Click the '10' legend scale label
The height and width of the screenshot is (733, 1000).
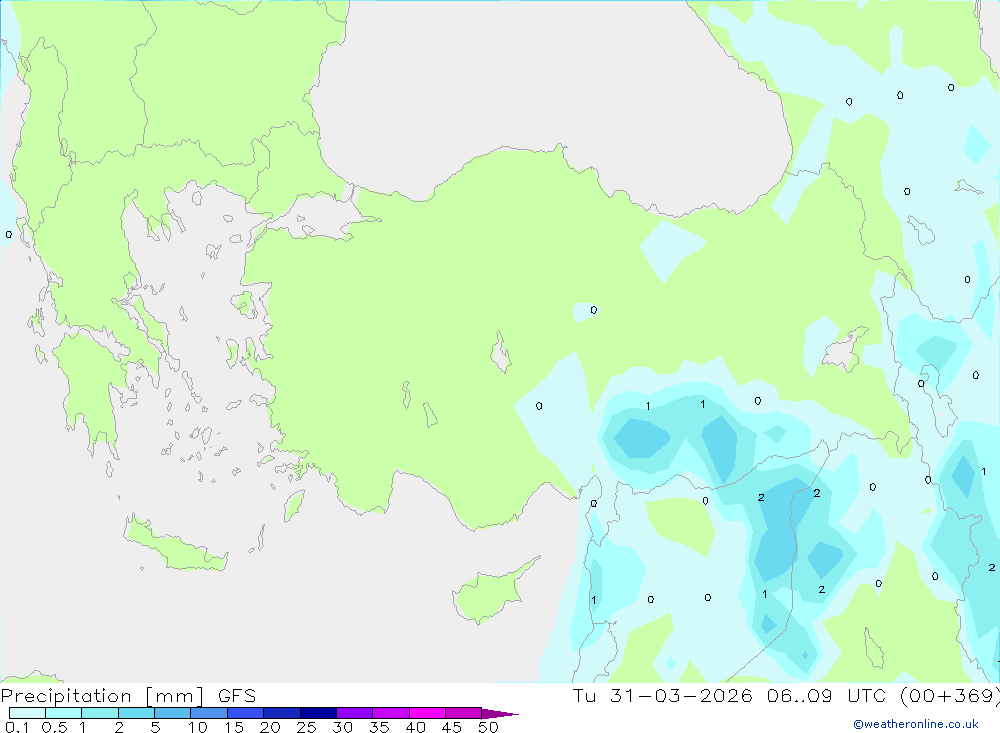pyautogui.click(x=198, y=727)
